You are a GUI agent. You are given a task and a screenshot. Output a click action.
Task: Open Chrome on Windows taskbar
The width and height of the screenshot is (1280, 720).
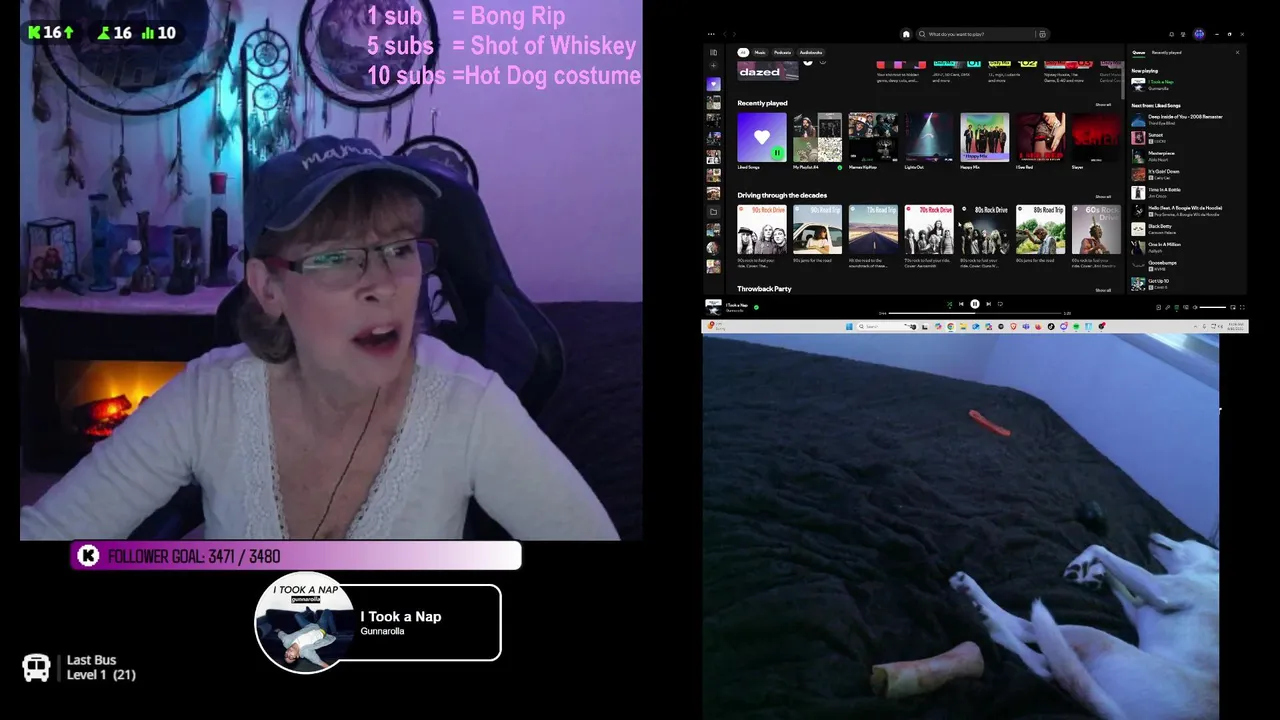click(x=950, y=326)
